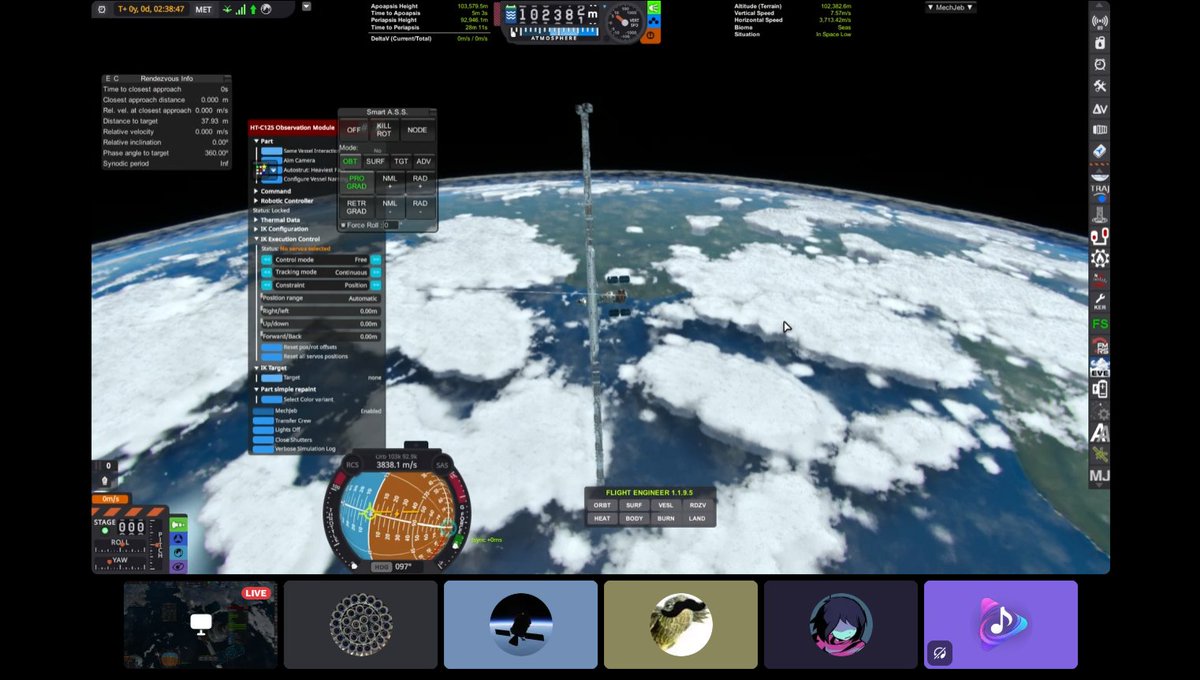Select NODE in Smart A.S.S.

point(417,130)
